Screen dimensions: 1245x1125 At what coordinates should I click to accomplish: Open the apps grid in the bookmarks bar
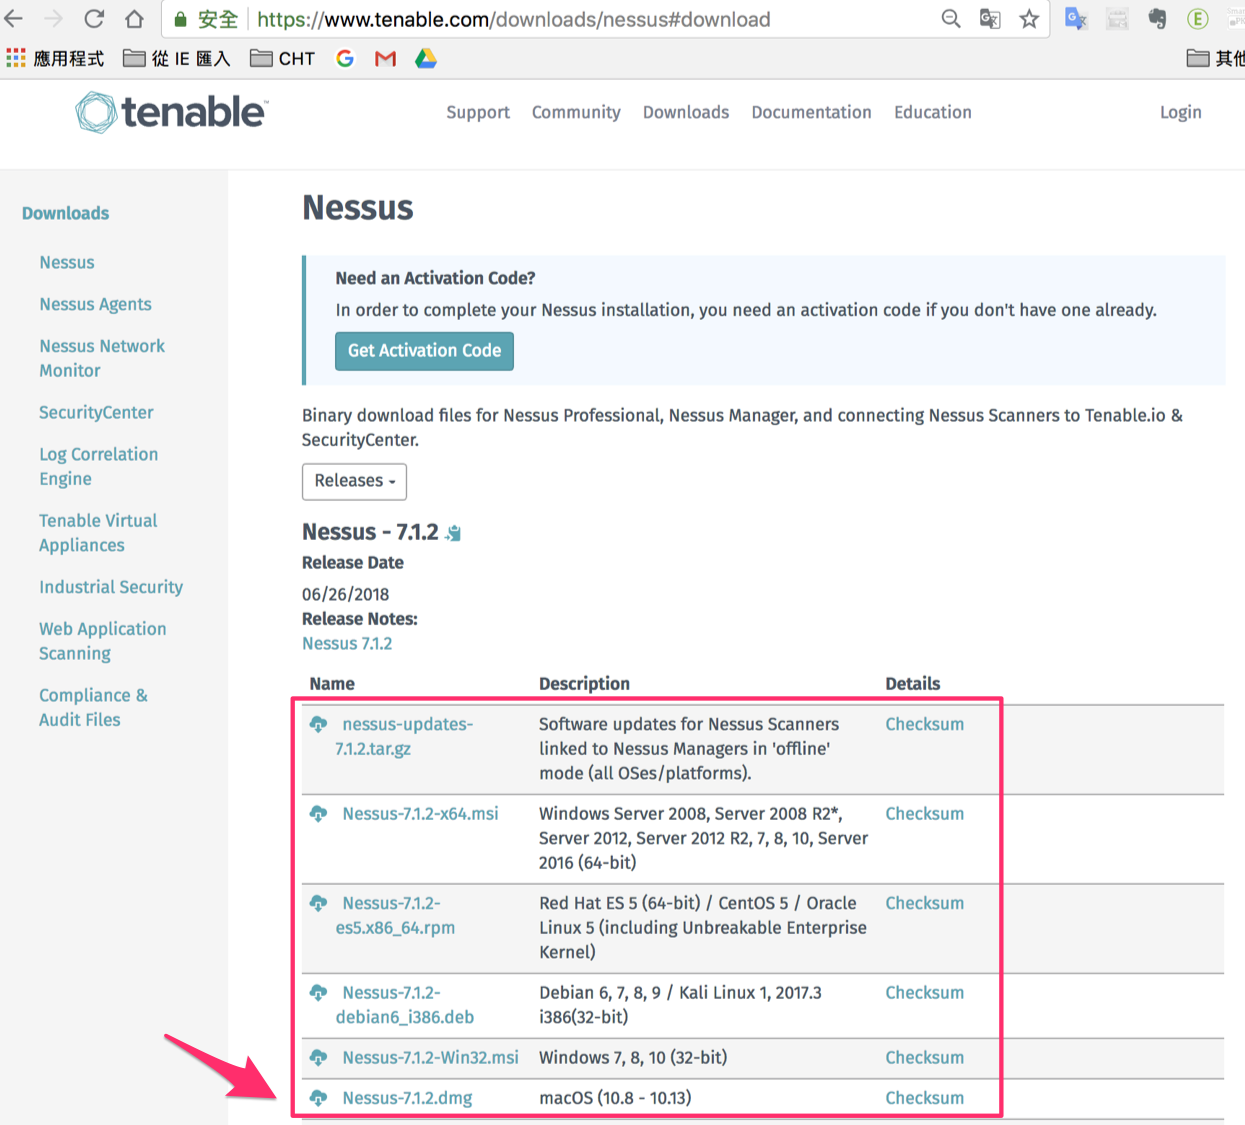(16, 58)
